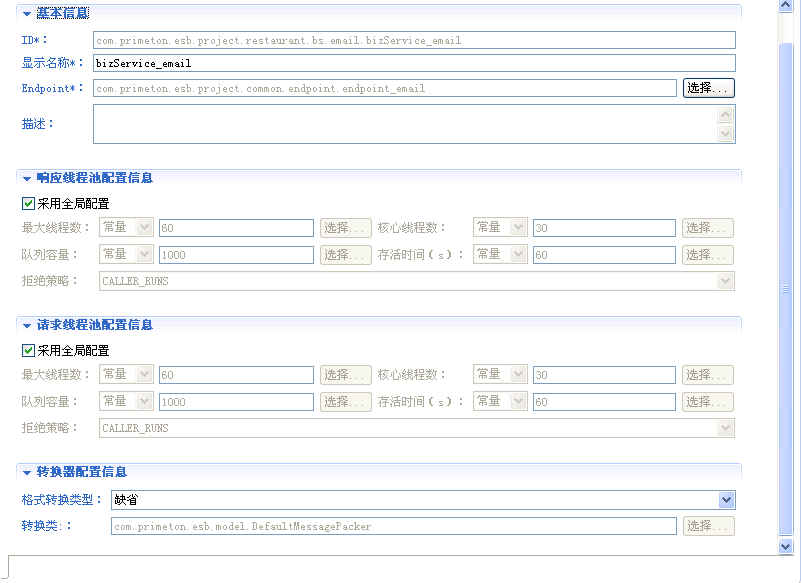The height and width of the screenshot is (583, 801).
Task: Collapse the 请求线程池配置信息 section
Action: point(27,325)
